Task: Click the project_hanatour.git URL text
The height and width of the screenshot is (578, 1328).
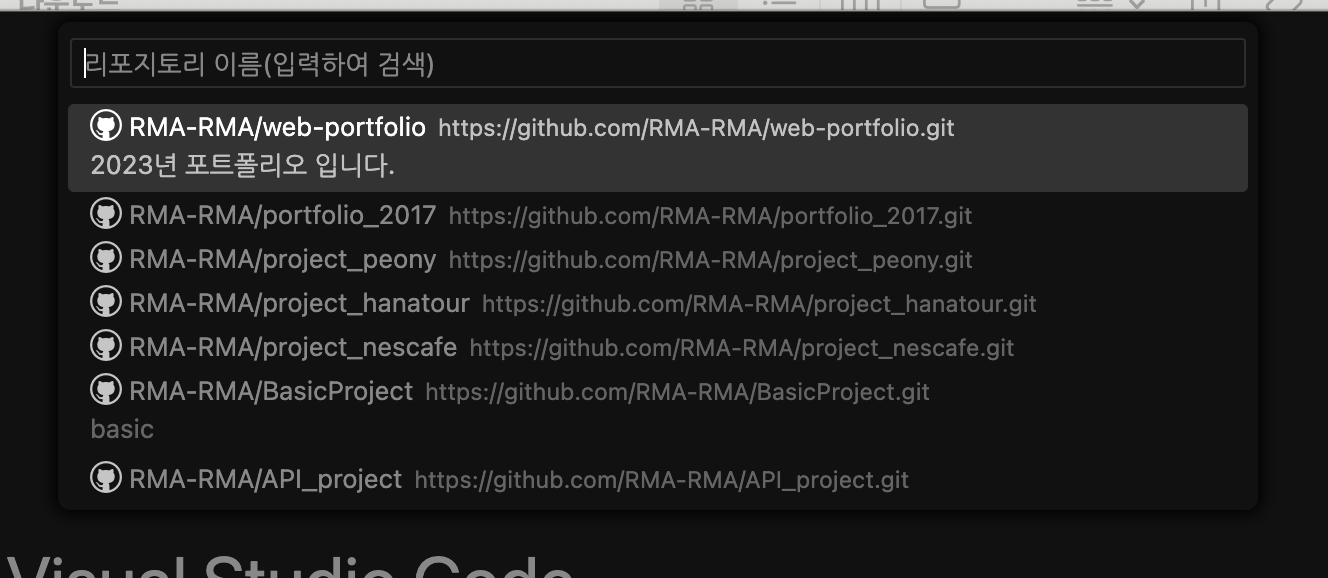Action: [x=759, y=304]
